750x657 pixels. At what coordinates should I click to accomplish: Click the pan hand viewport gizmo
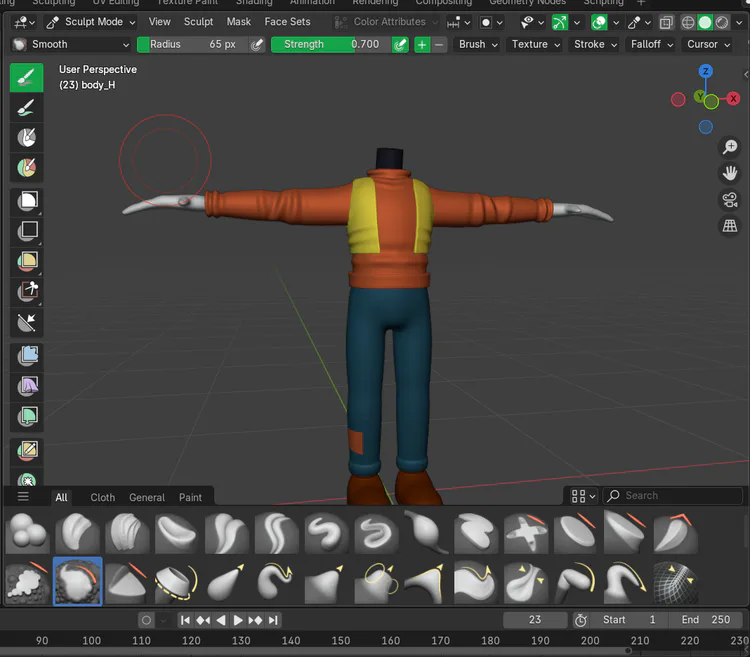click(x=730, y=173)
